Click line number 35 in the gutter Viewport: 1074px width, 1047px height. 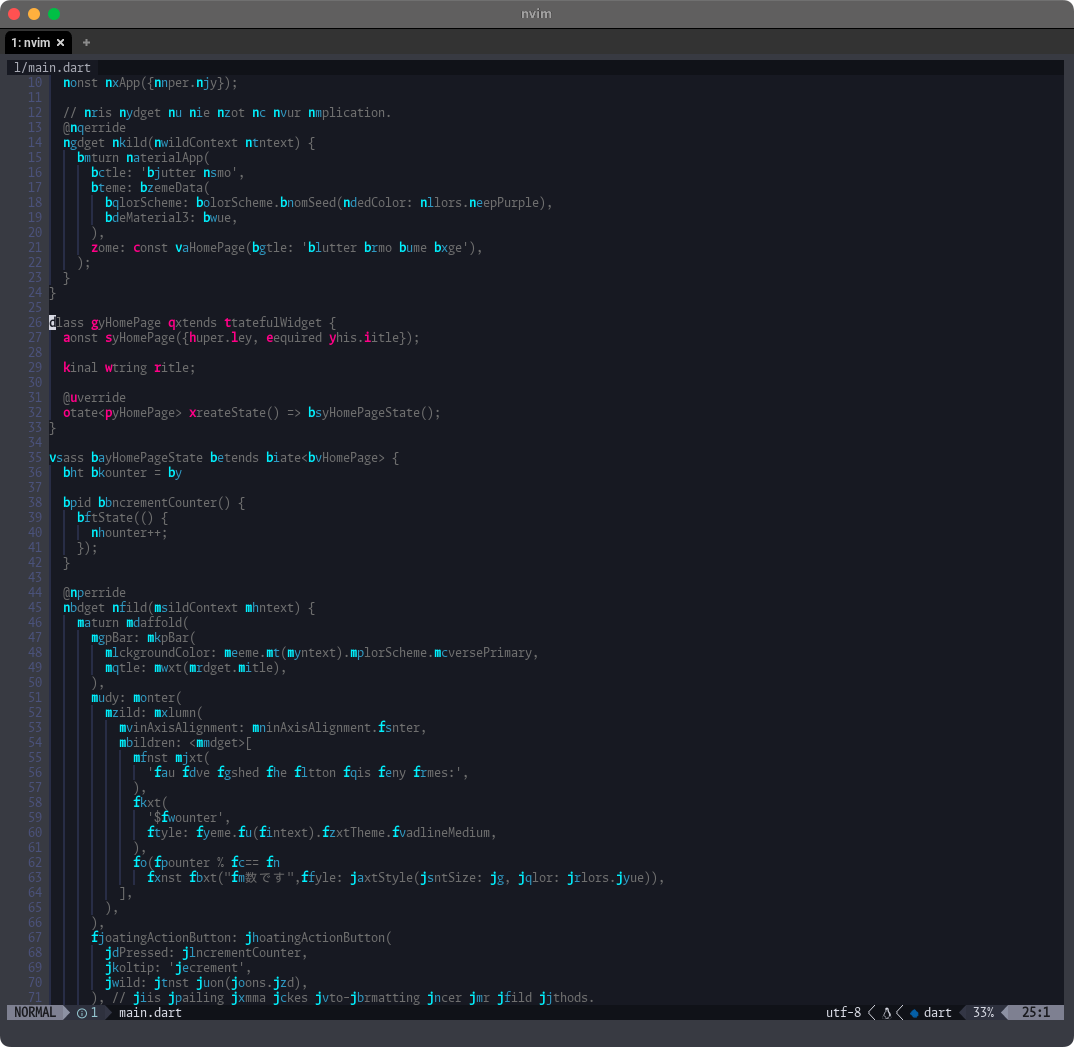click(35, 457)
